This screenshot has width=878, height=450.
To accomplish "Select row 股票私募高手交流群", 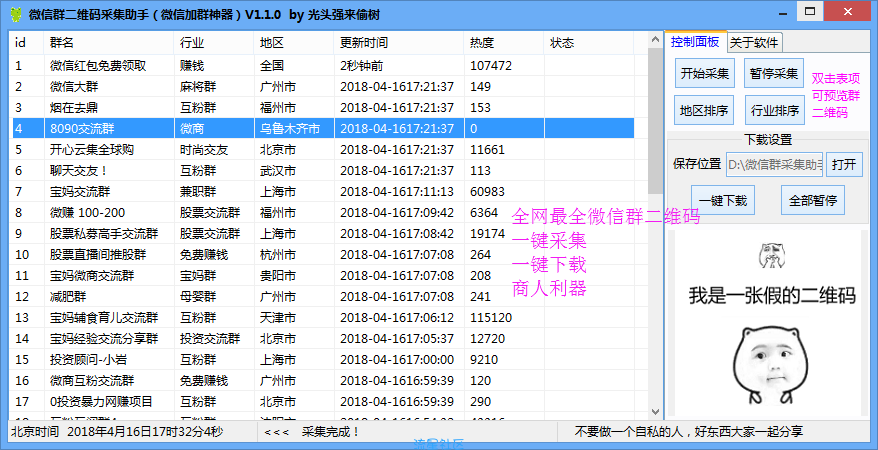I will tap(323, 233).
